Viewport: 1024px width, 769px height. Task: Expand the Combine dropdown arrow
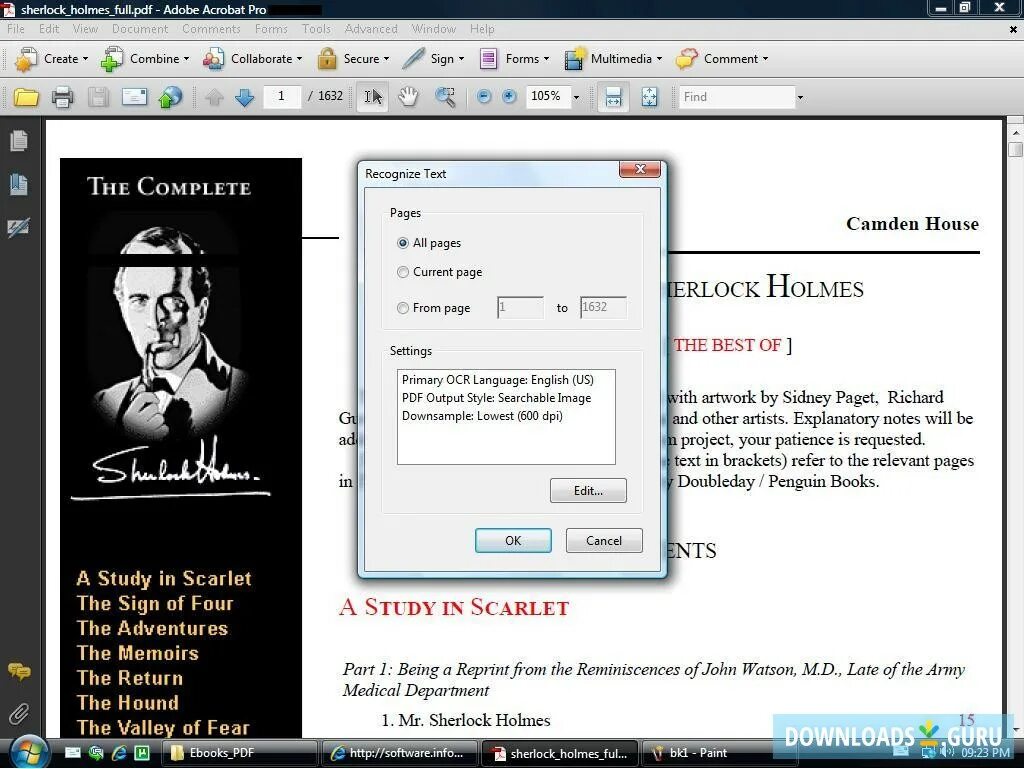(x=186, y=59)
